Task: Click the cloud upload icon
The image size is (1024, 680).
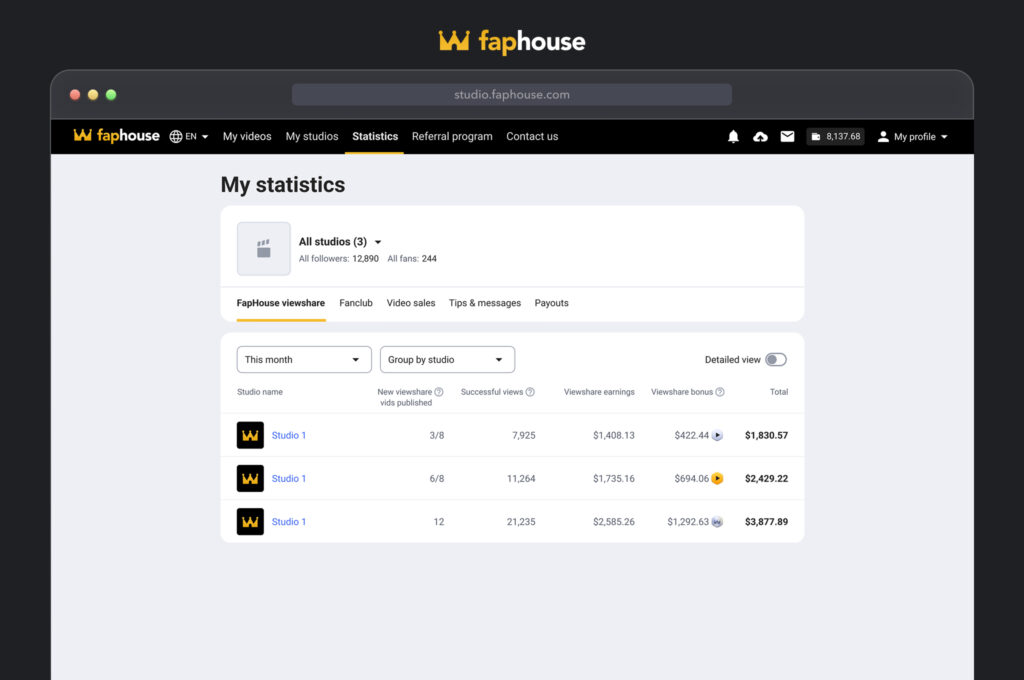Action: tap(760, 137)
